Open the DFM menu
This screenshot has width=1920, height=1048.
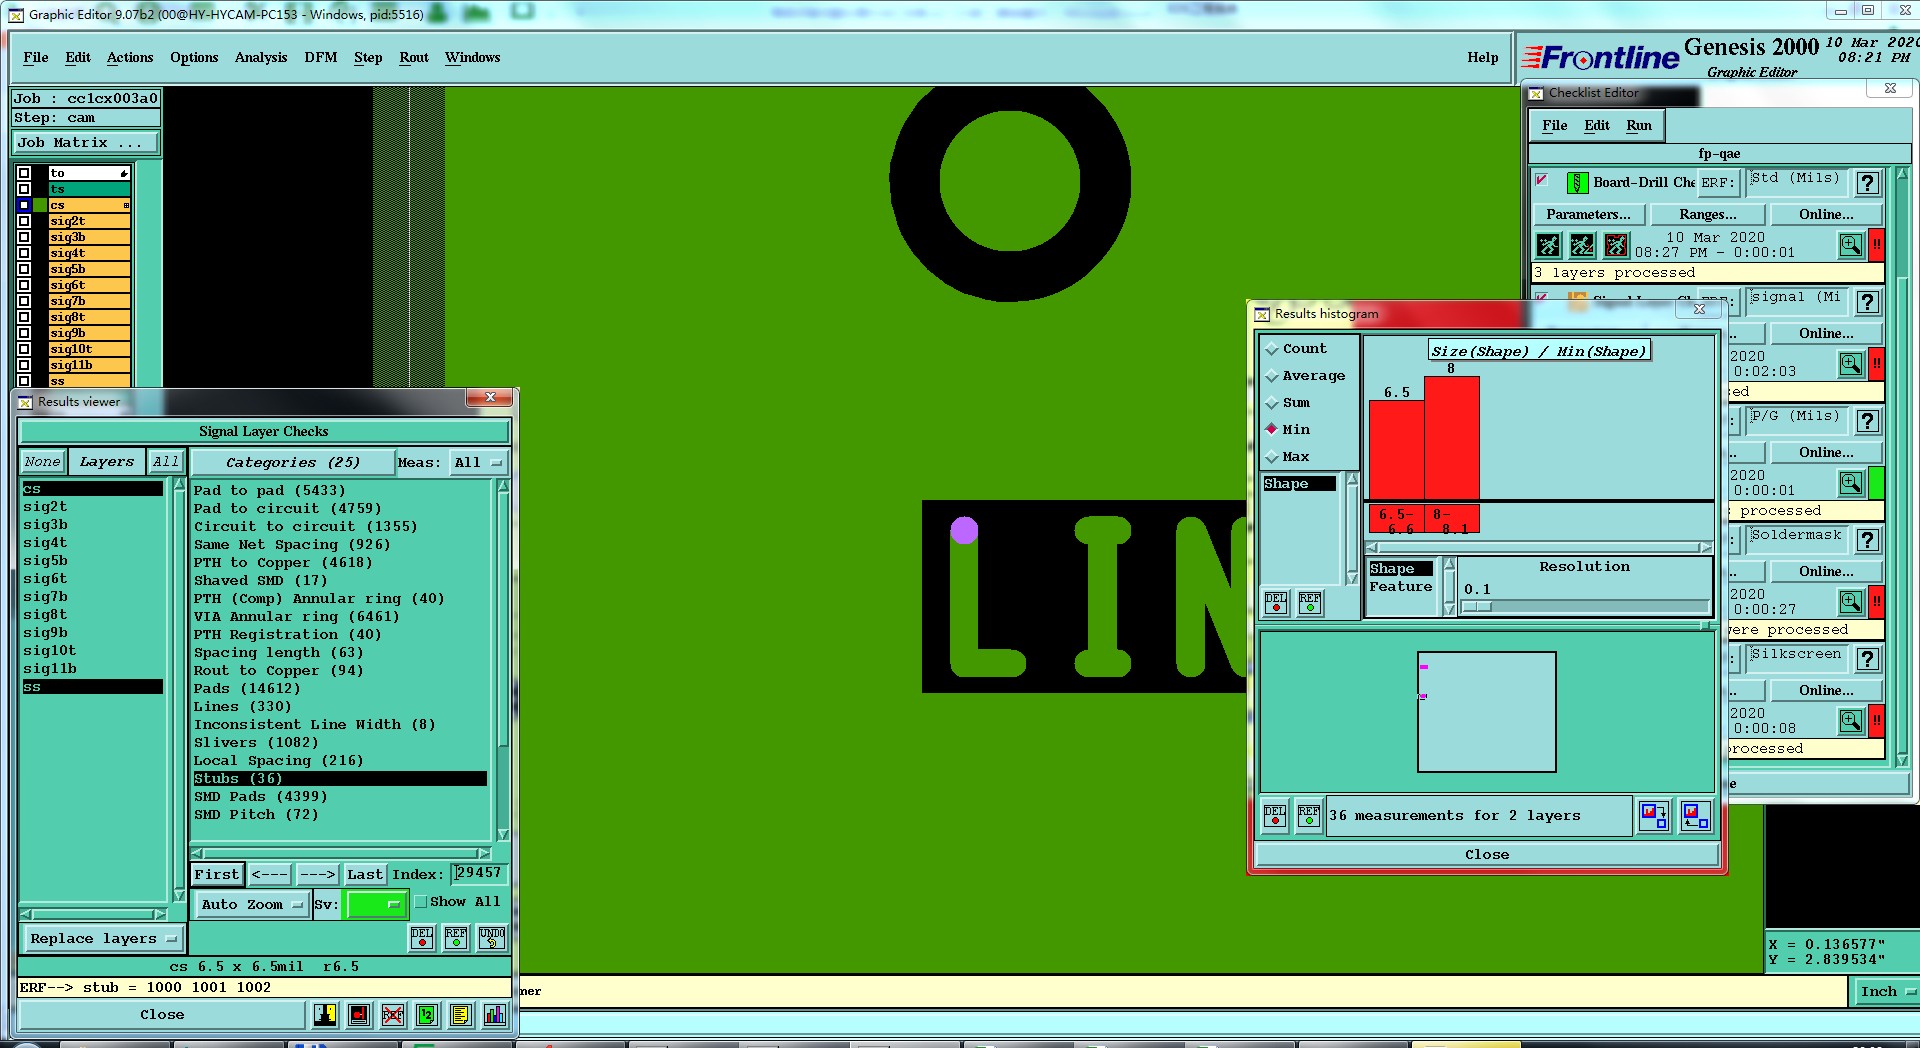tap(321, 58)
